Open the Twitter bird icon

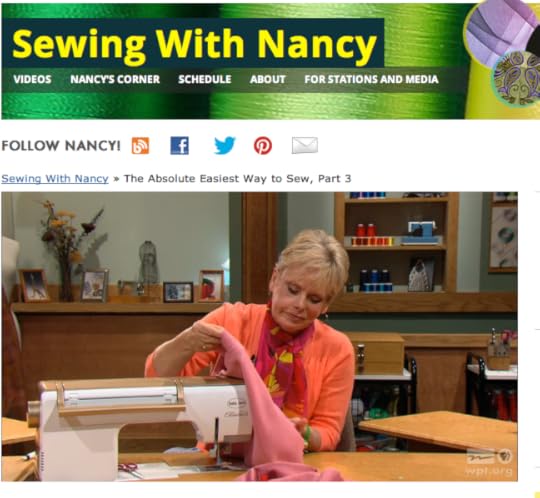(225, 145)
